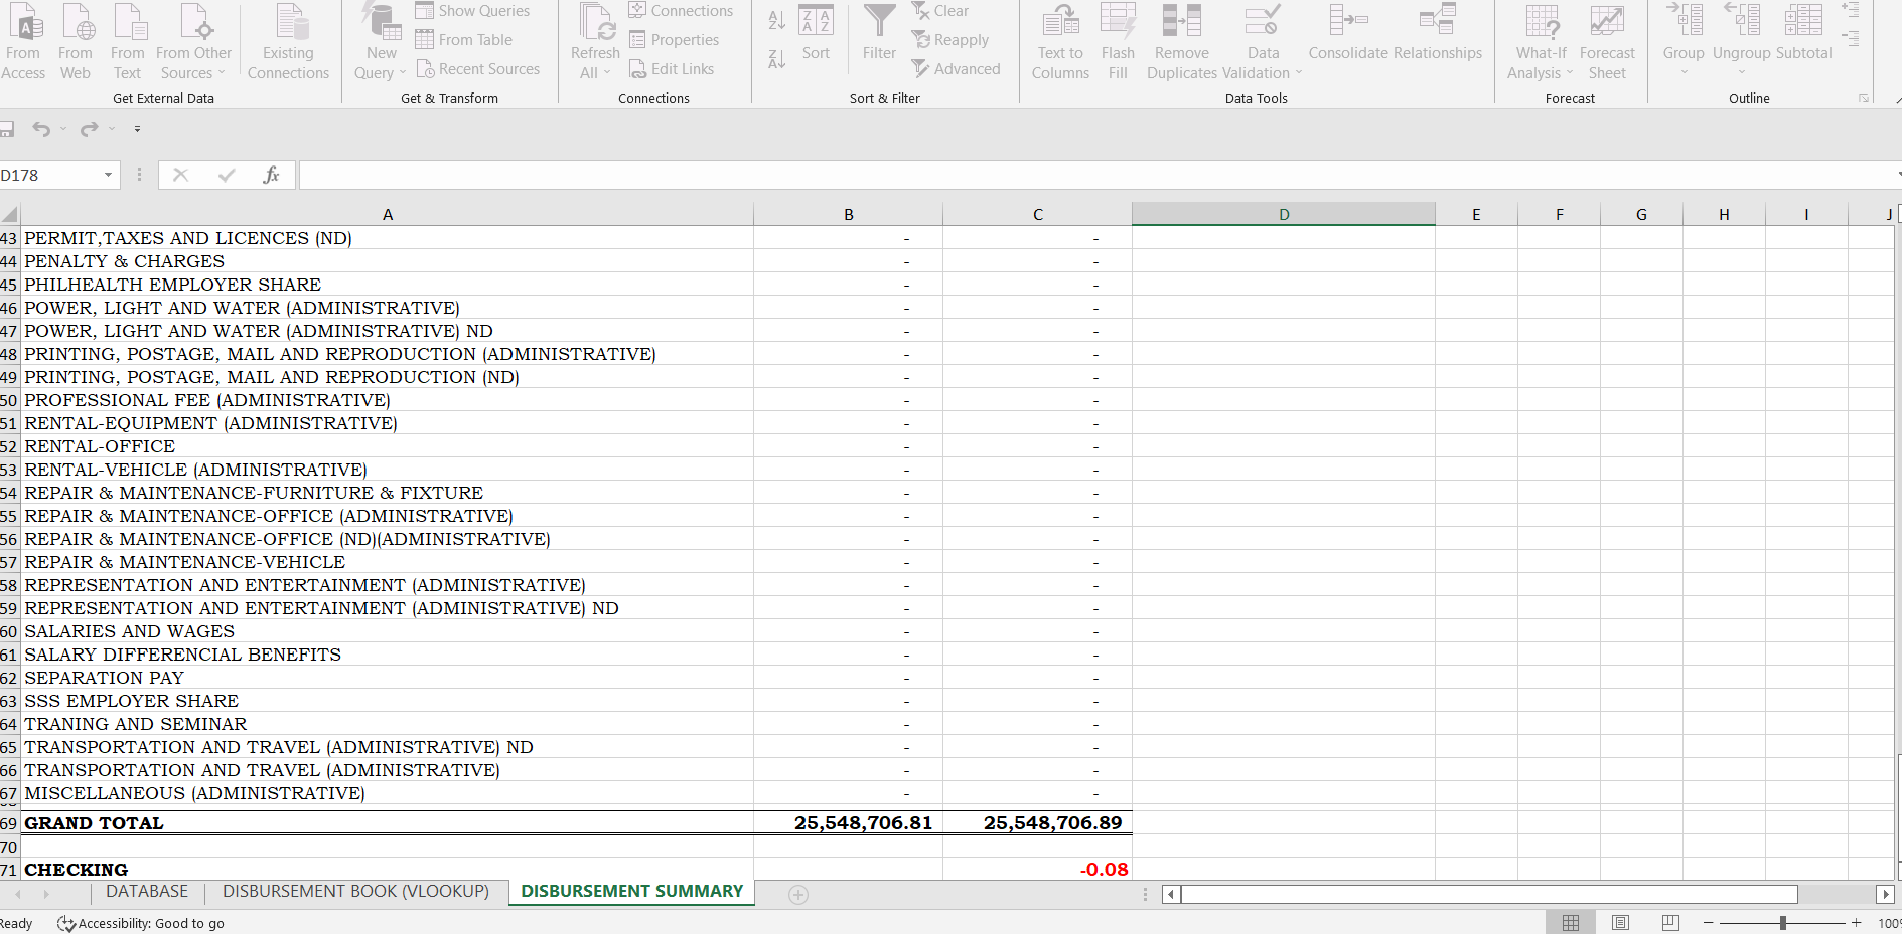Open the New Query dropdown

(x=381, y=42)
